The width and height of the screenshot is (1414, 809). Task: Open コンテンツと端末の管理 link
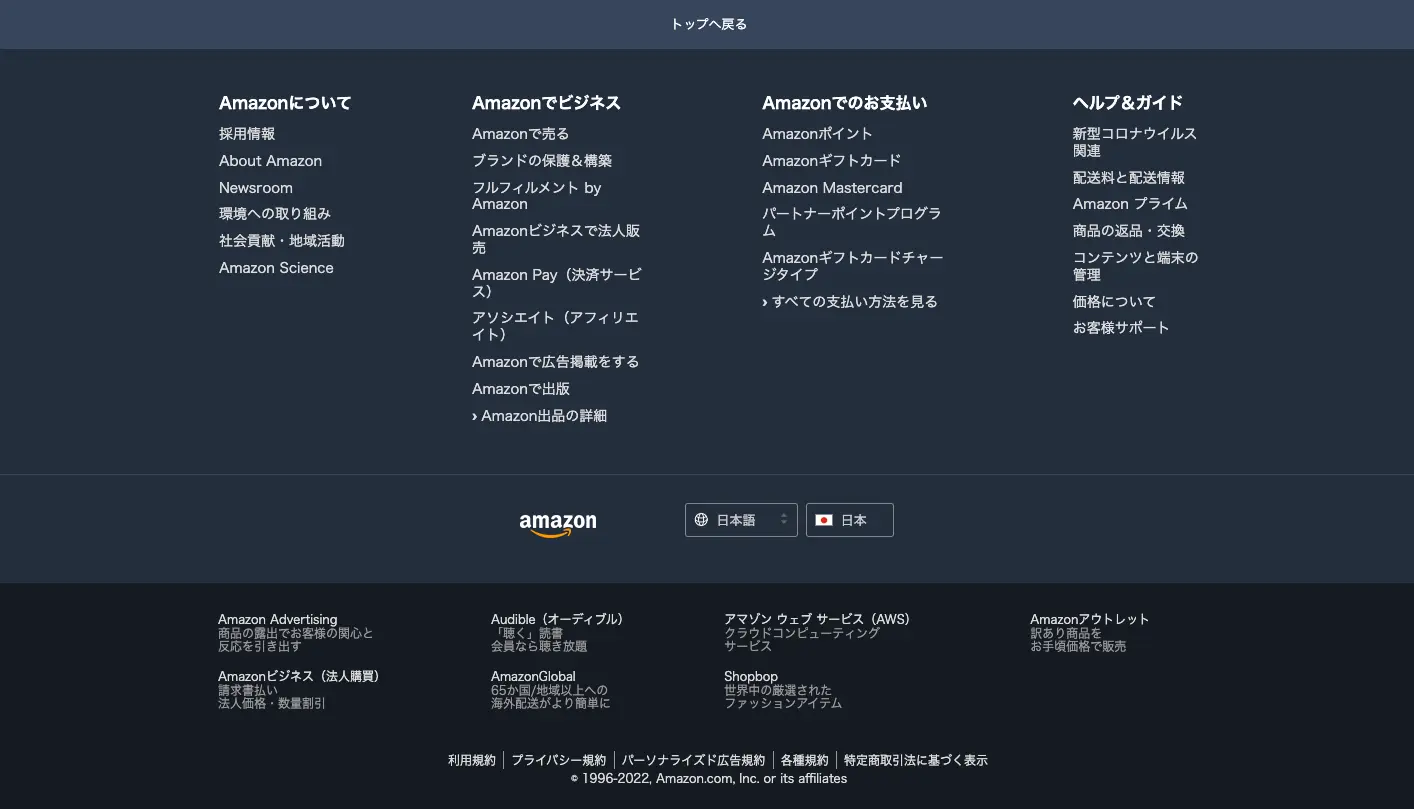pyautogui.click(x=1135, y=266)
